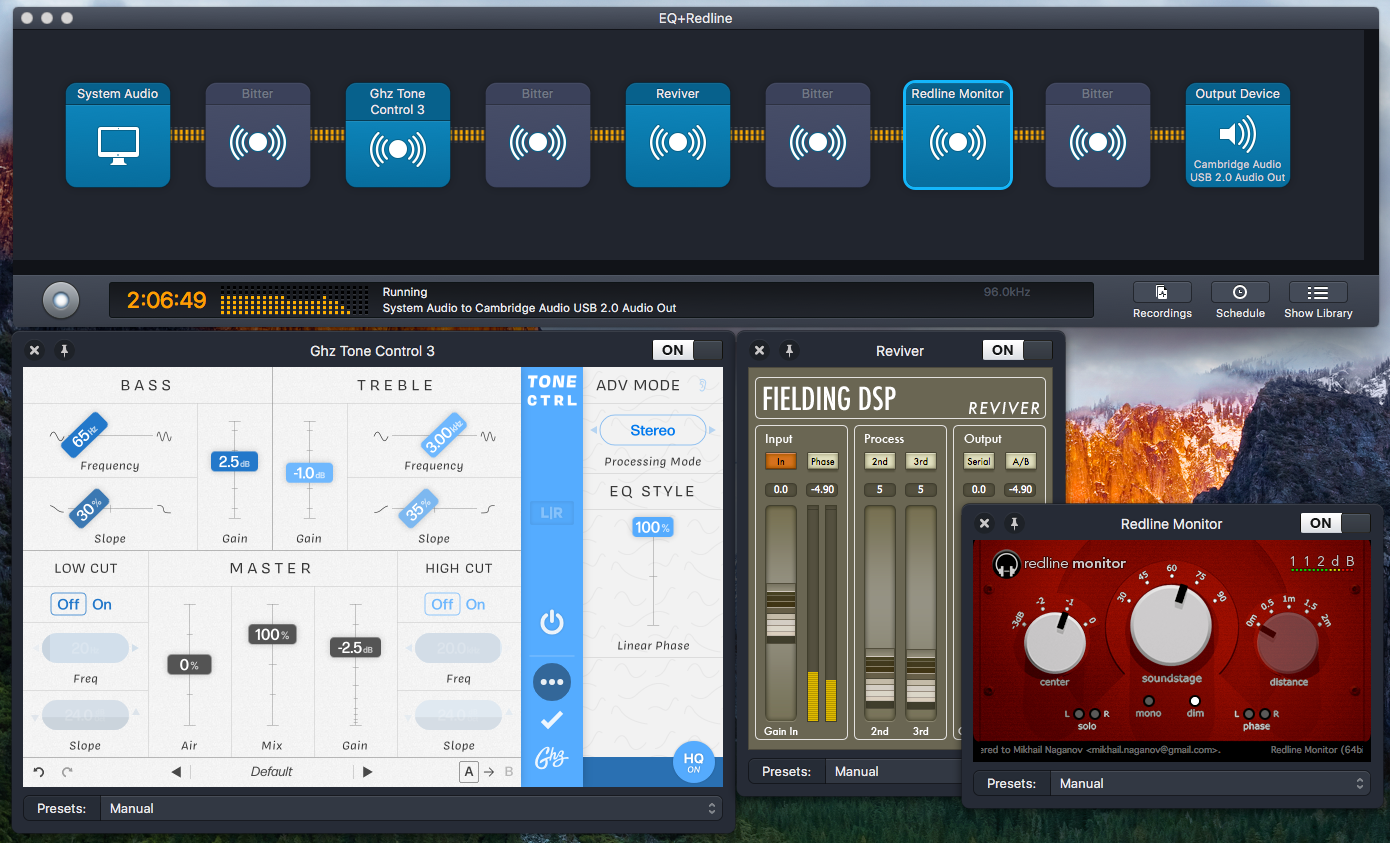Click the A/B button in Reviver

(x=1020, y=461)
